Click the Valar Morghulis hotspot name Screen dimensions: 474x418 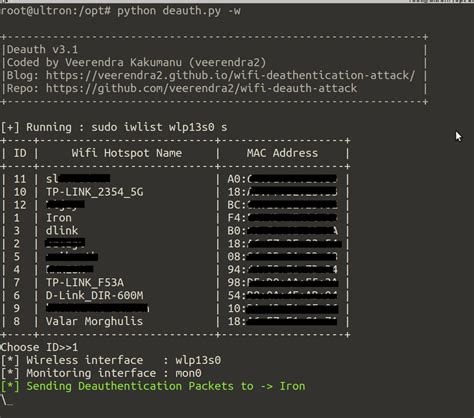94,322
